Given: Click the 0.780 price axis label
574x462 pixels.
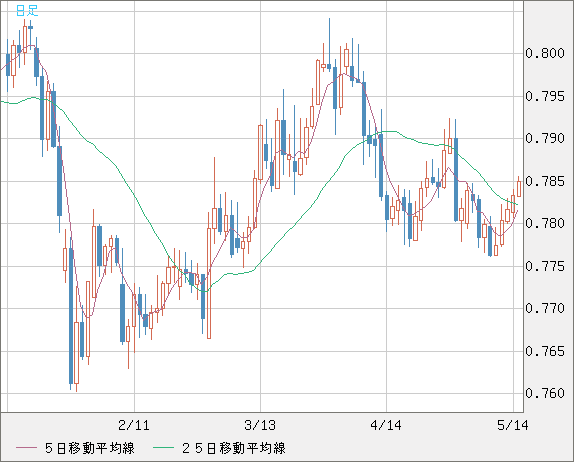Looking at the screenshot, I should [x=545, y=223].
